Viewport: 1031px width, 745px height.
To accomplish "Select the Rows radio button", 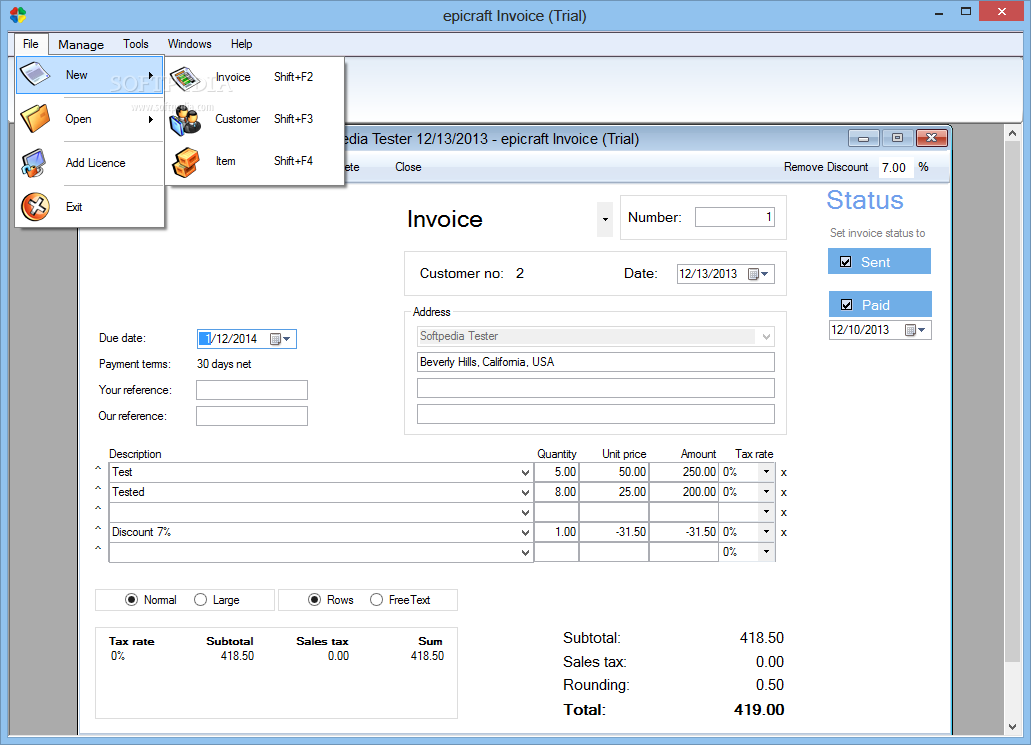I will tap(314, 600).
